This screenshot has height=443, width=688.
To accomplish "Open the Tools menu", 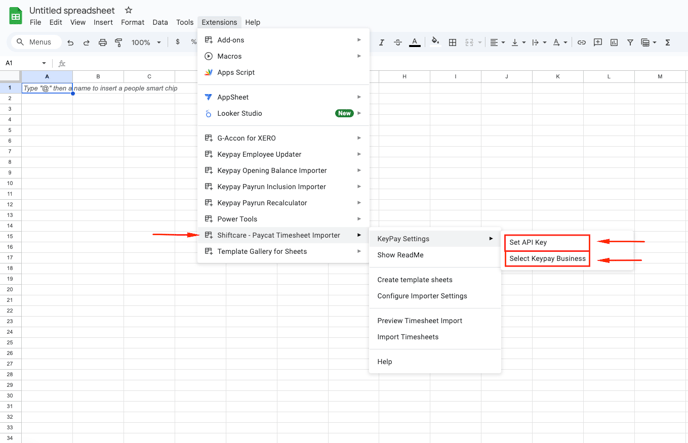I will click(185, 22).
